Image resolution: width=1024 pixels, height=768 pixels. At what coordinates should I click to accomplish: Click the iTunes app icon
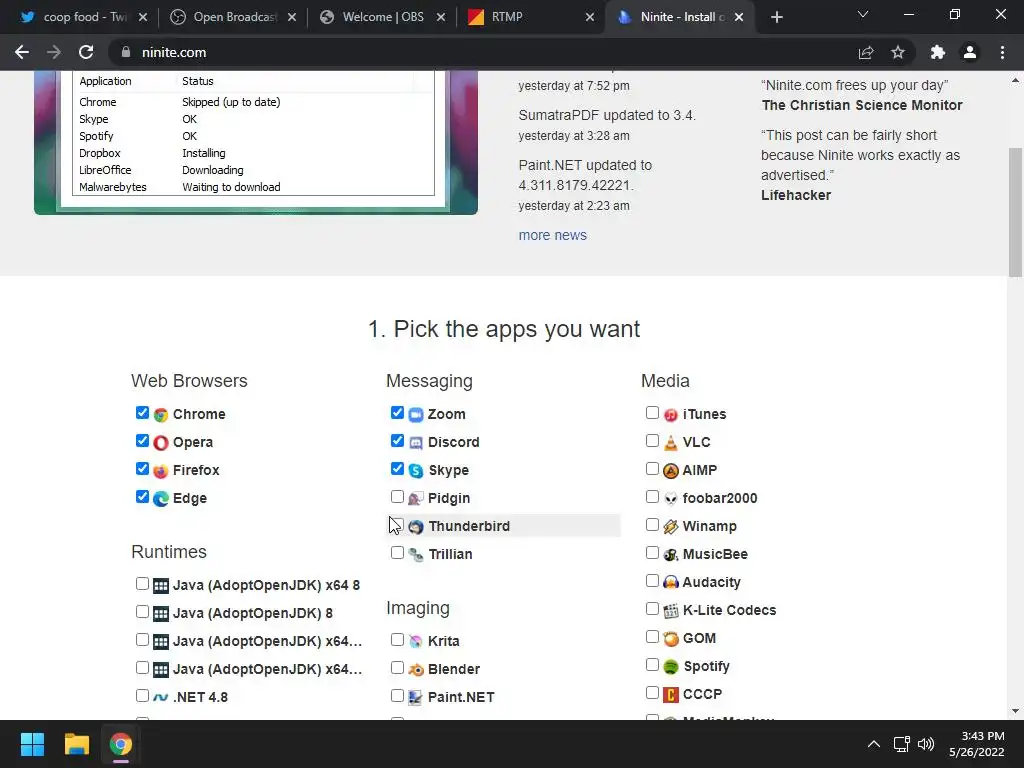(671, 415)
